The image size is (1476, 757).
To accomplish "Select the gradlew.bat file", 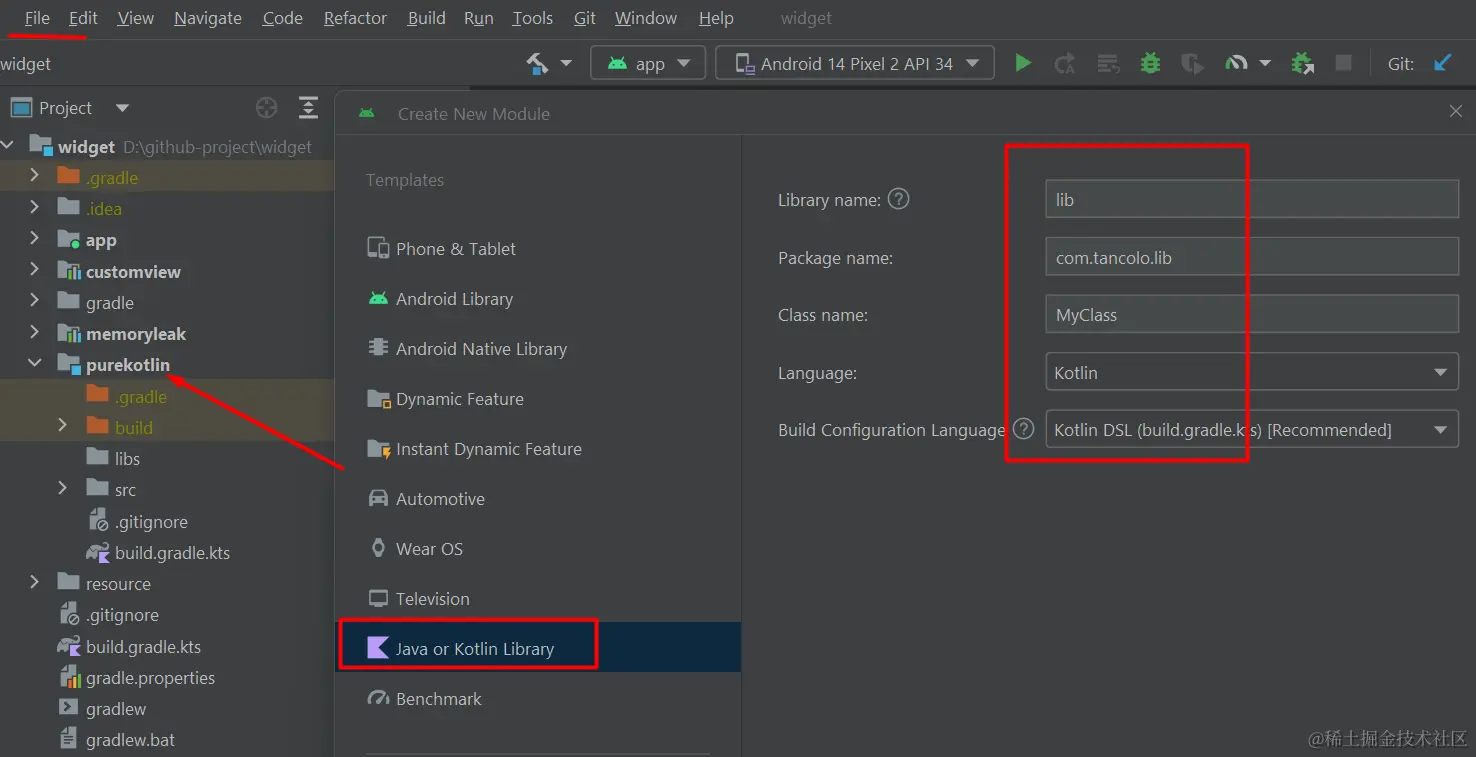I will point(130,740).
